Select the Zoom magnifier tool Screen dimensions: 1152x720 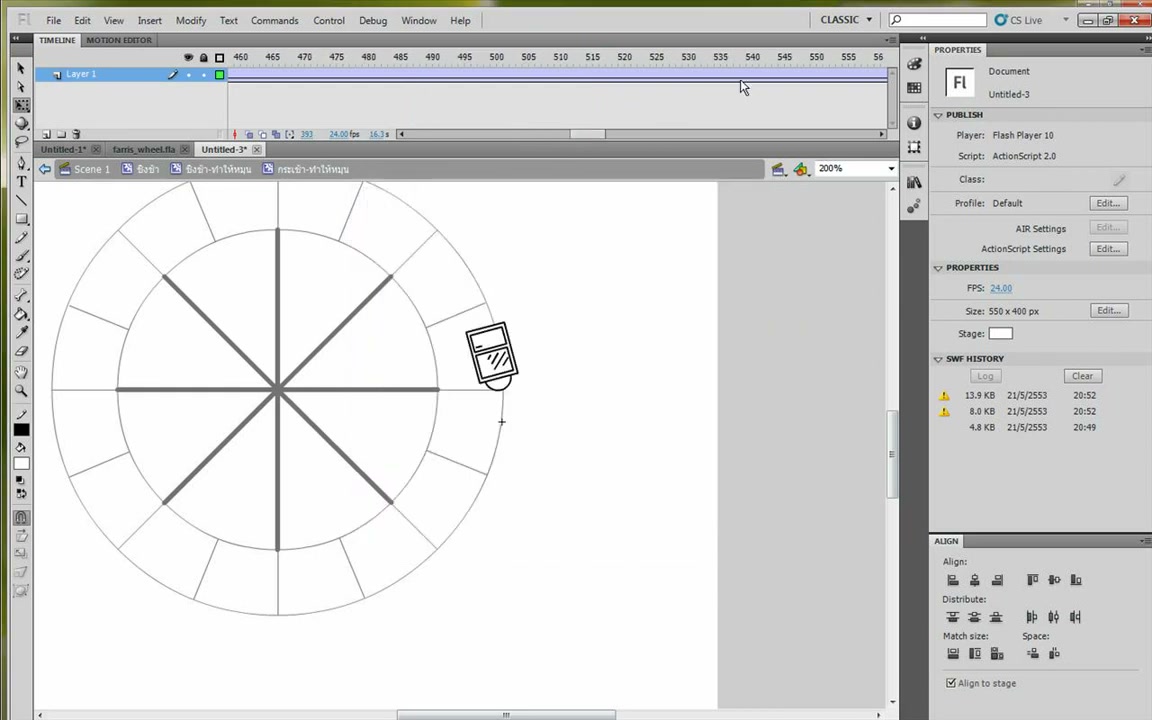pos(21,391)
